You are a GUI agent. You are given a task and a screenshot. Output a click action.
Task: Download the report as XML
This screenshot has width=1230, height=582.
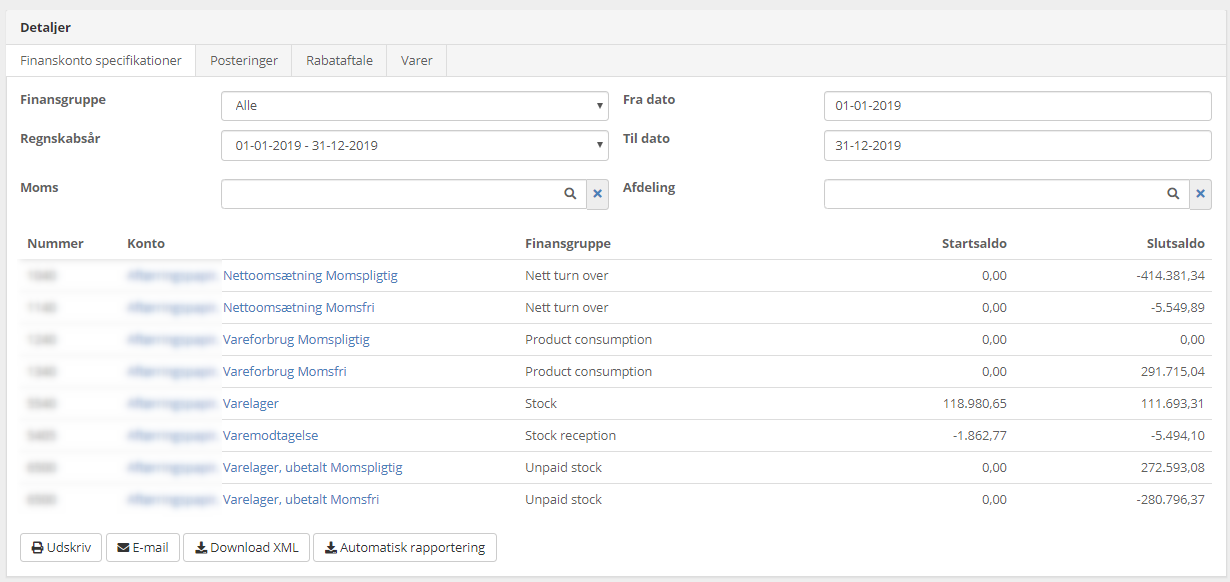(246, 548)
